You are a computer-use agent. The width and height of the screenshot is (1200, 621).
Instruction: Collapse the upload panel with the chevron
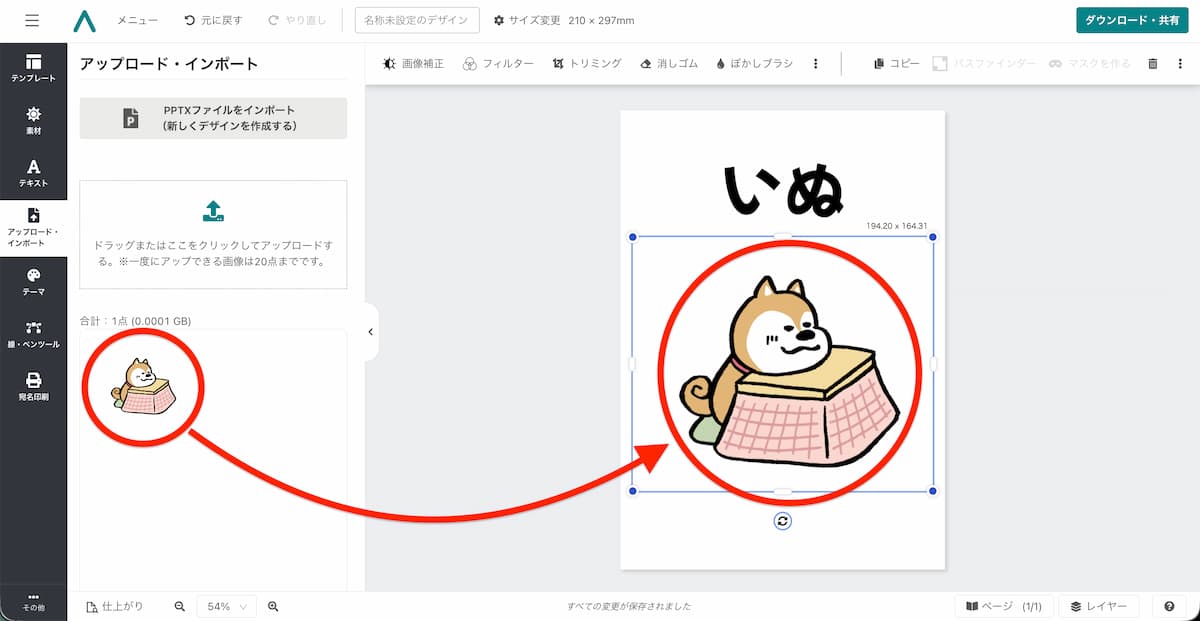tap(371, 331)
